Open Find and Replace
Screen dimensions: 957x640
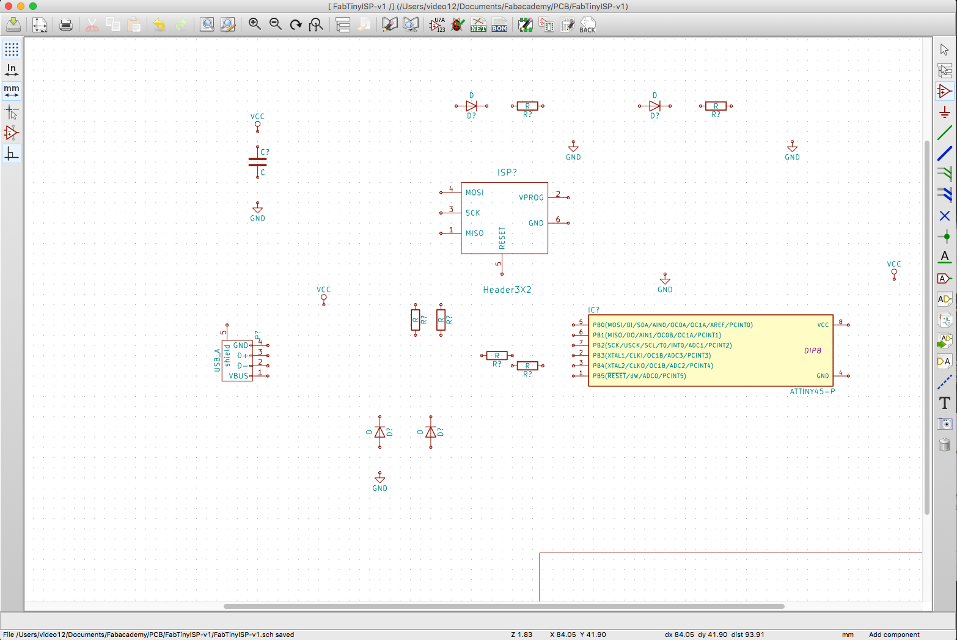pos(228,24)
